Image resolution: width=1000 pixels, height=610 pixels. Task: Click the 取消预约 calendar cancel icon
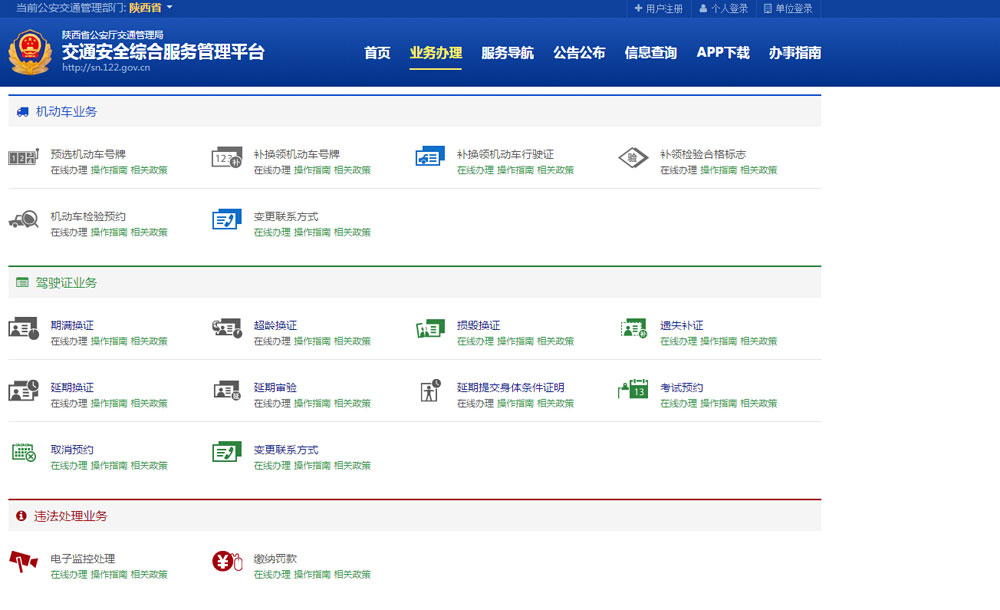pyautogui.click(x=23, y=452)
